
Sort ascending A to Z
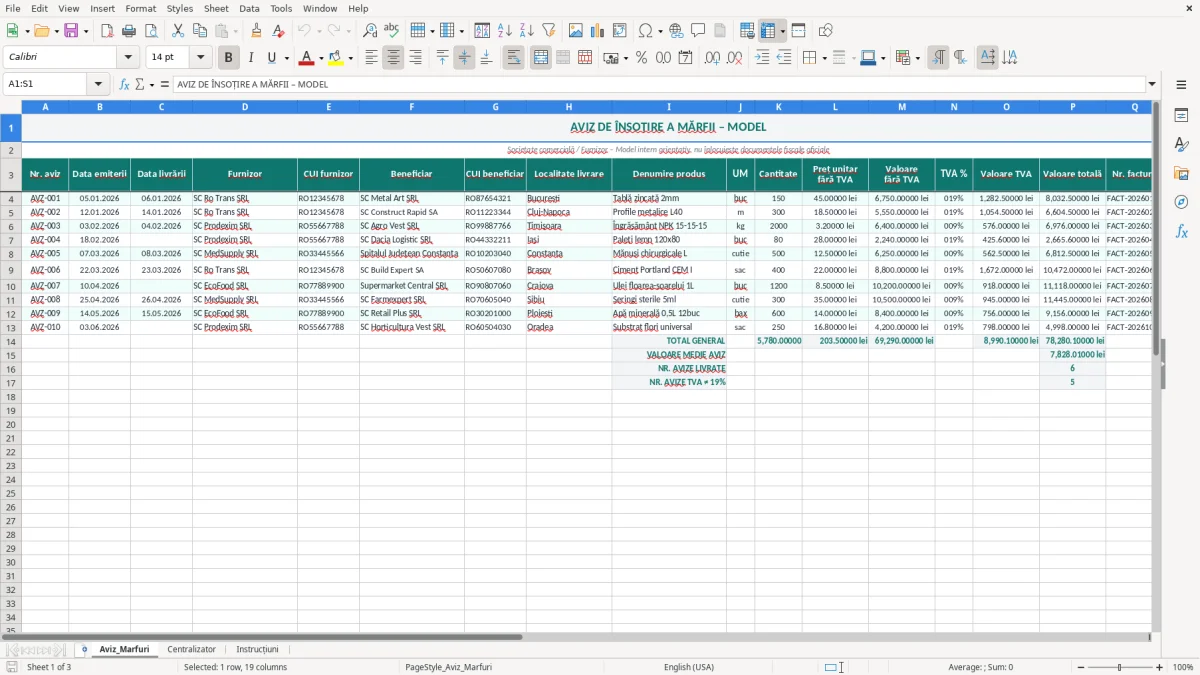tap(504, 31)
